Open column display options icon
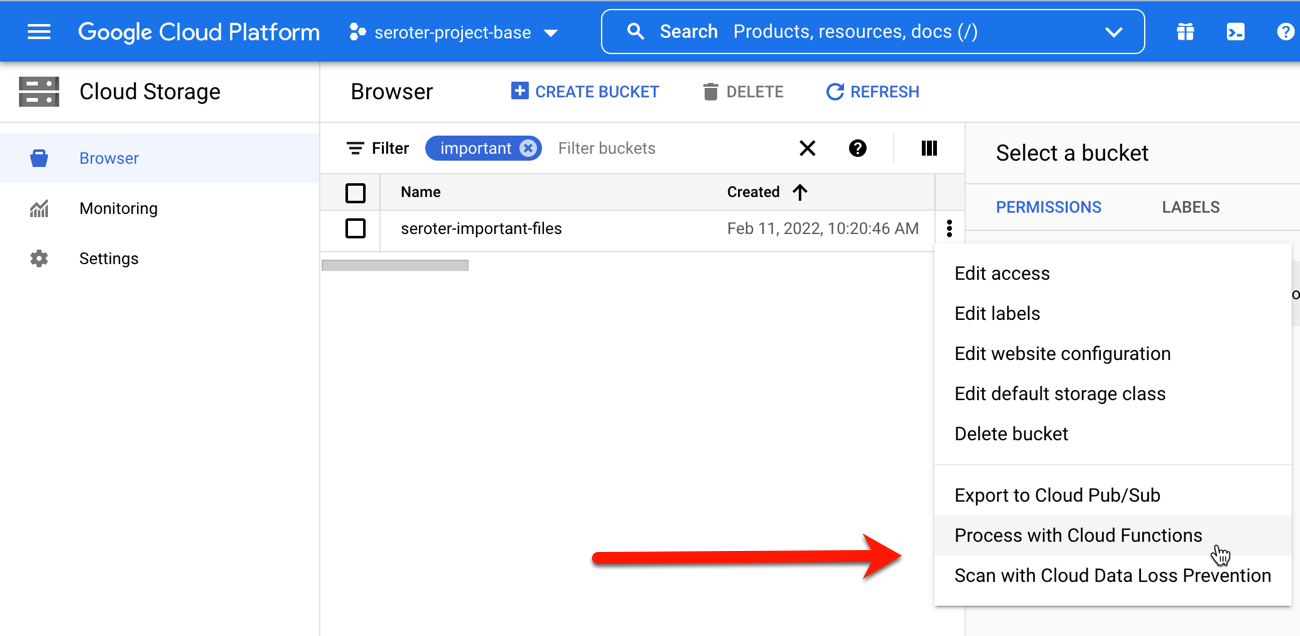Image resolution: width=1300 pixels, height=636 pixels. point(929,148)
